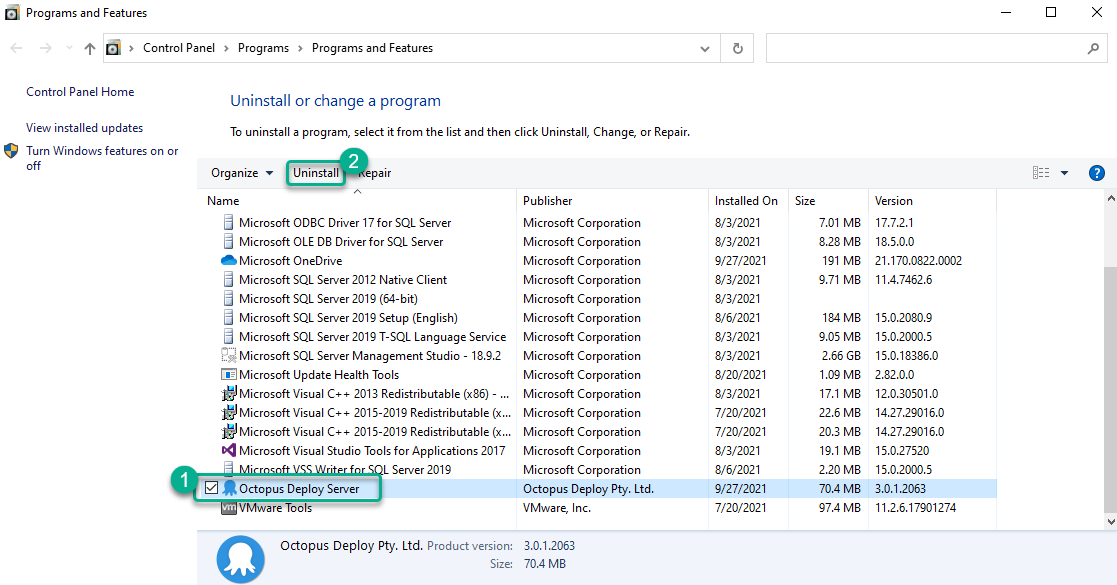
Task: Click the Microsoft OneDrive cloud icon
Action: pyautogui.click(x=229, y=260)
